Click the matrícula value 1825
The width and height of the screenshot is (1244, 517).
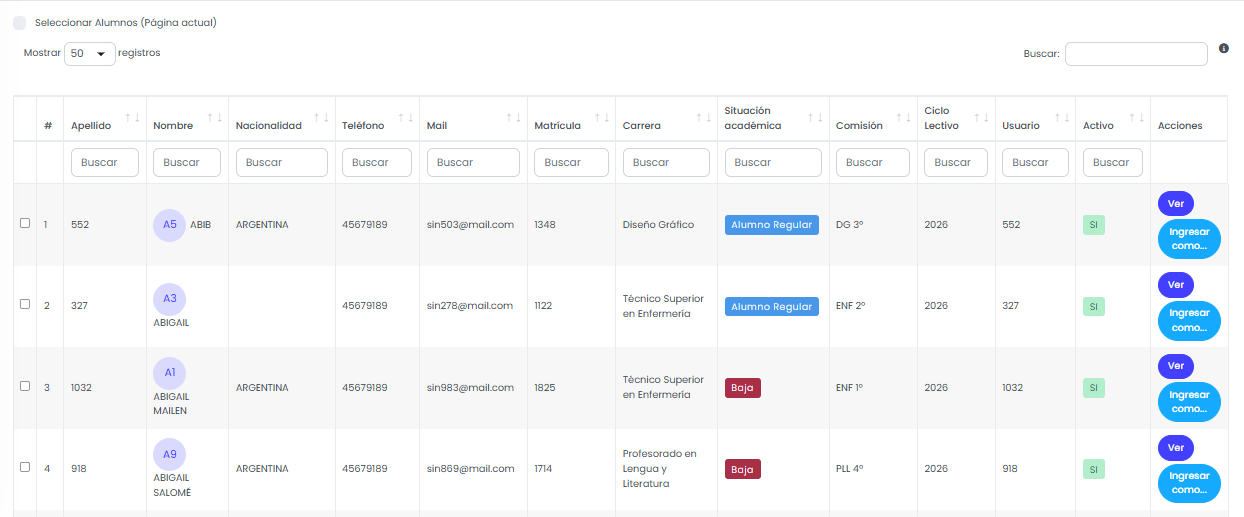[x=543, y=387]
